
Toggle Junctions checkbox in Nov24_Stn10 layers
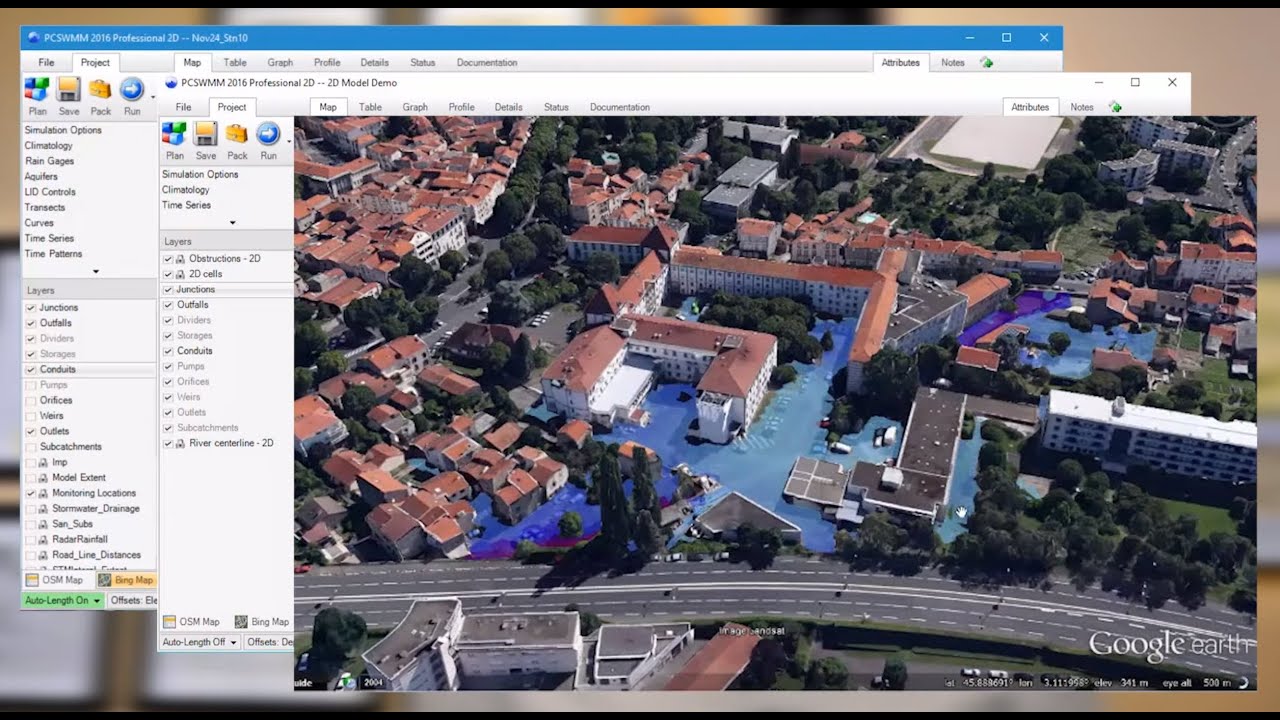[30, 308]
